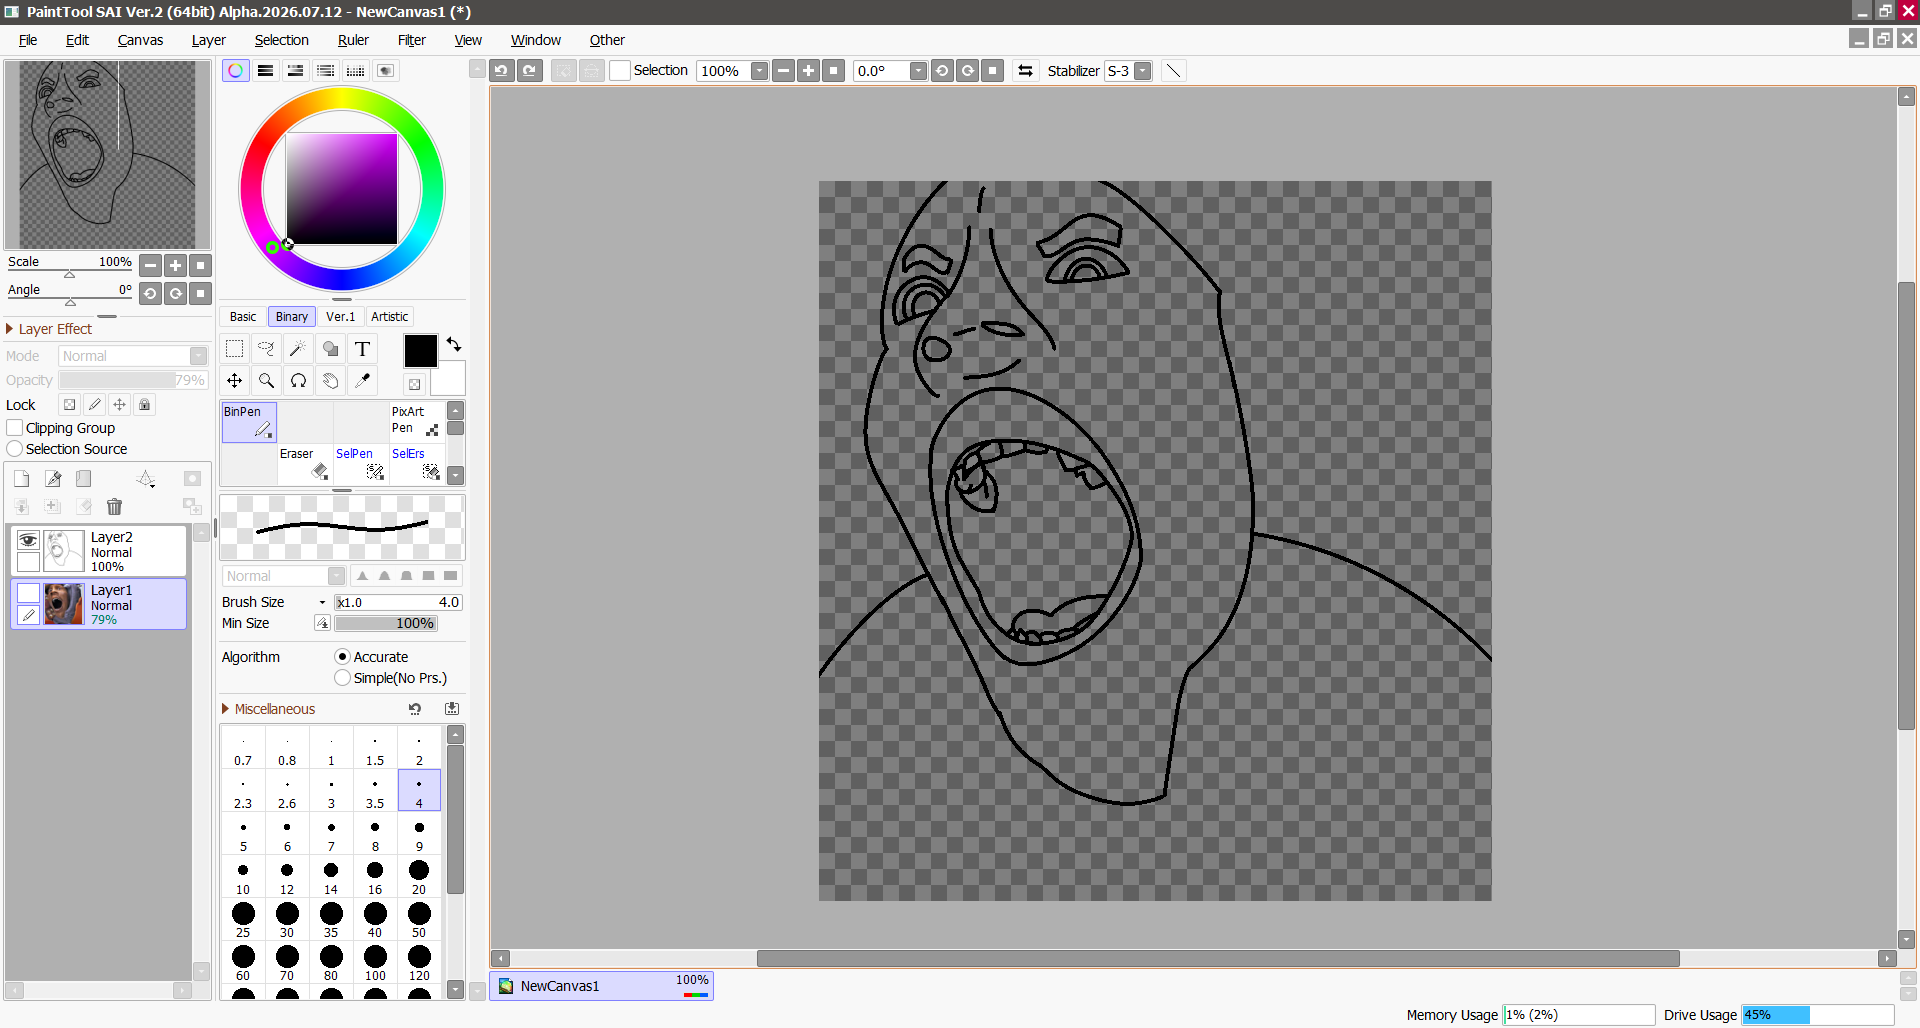Select the SelPen selection pen

[x=360, y=464]
